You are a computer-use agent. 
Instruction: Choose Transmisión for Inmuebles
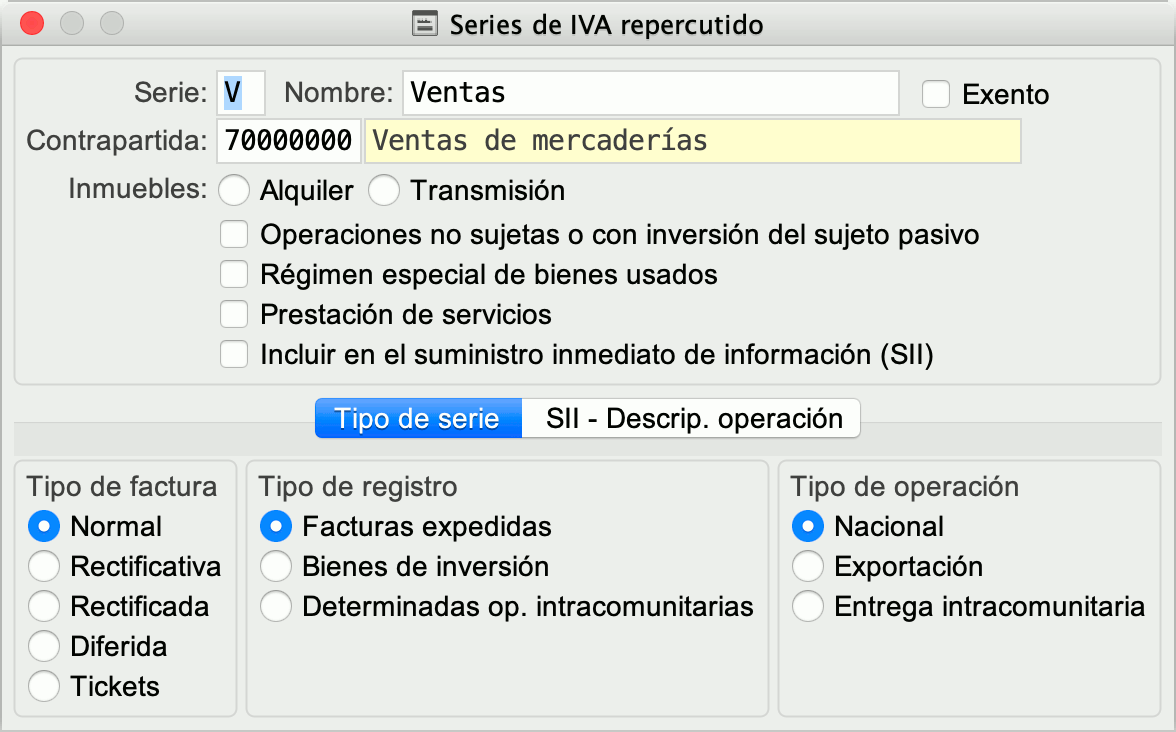384,190
